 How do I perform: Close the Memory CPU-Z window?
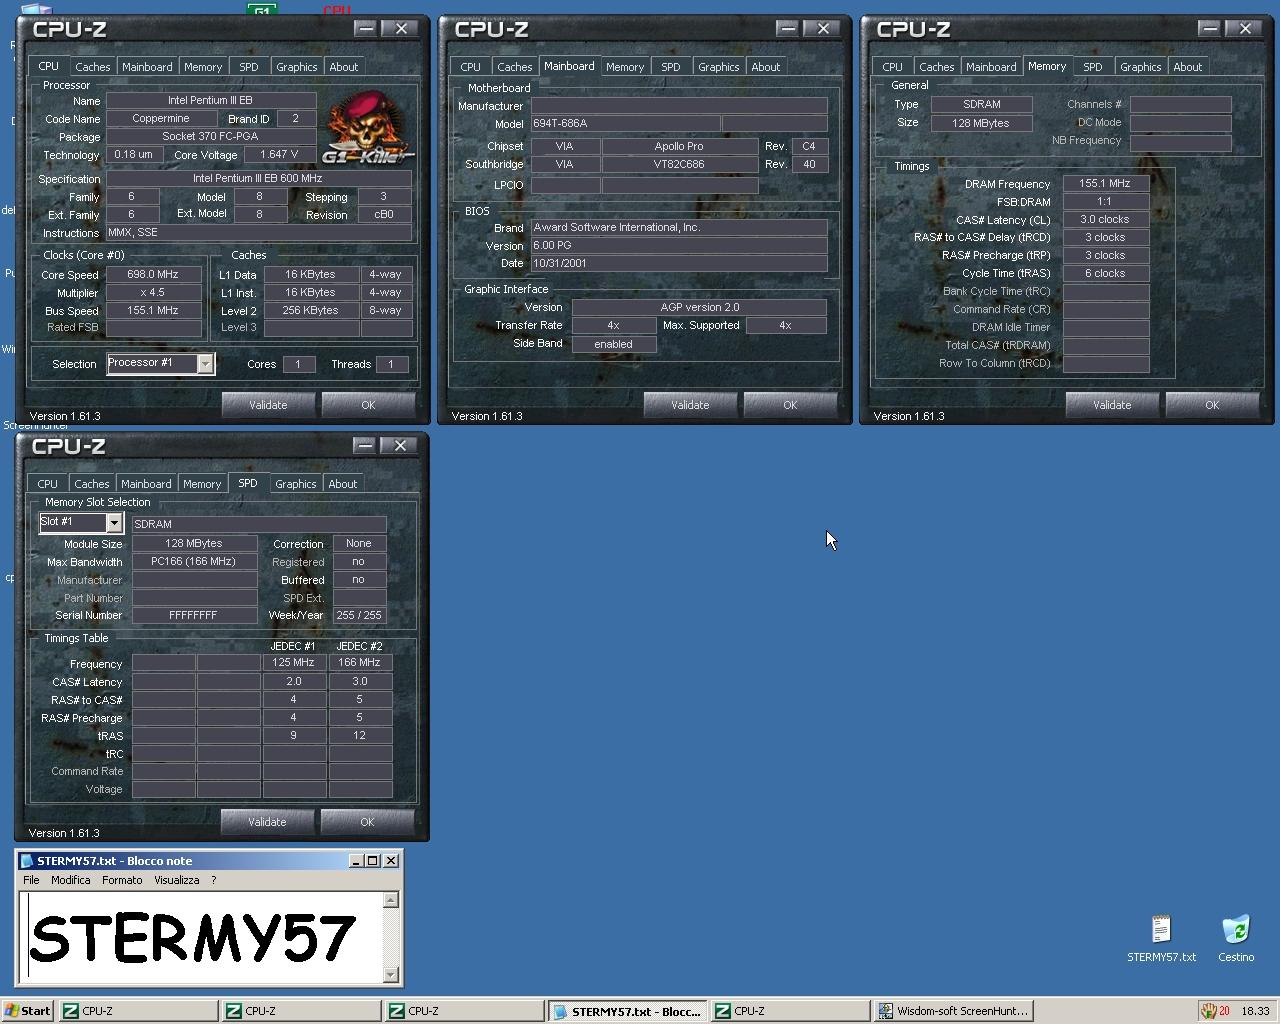[x=1246, y=29]
